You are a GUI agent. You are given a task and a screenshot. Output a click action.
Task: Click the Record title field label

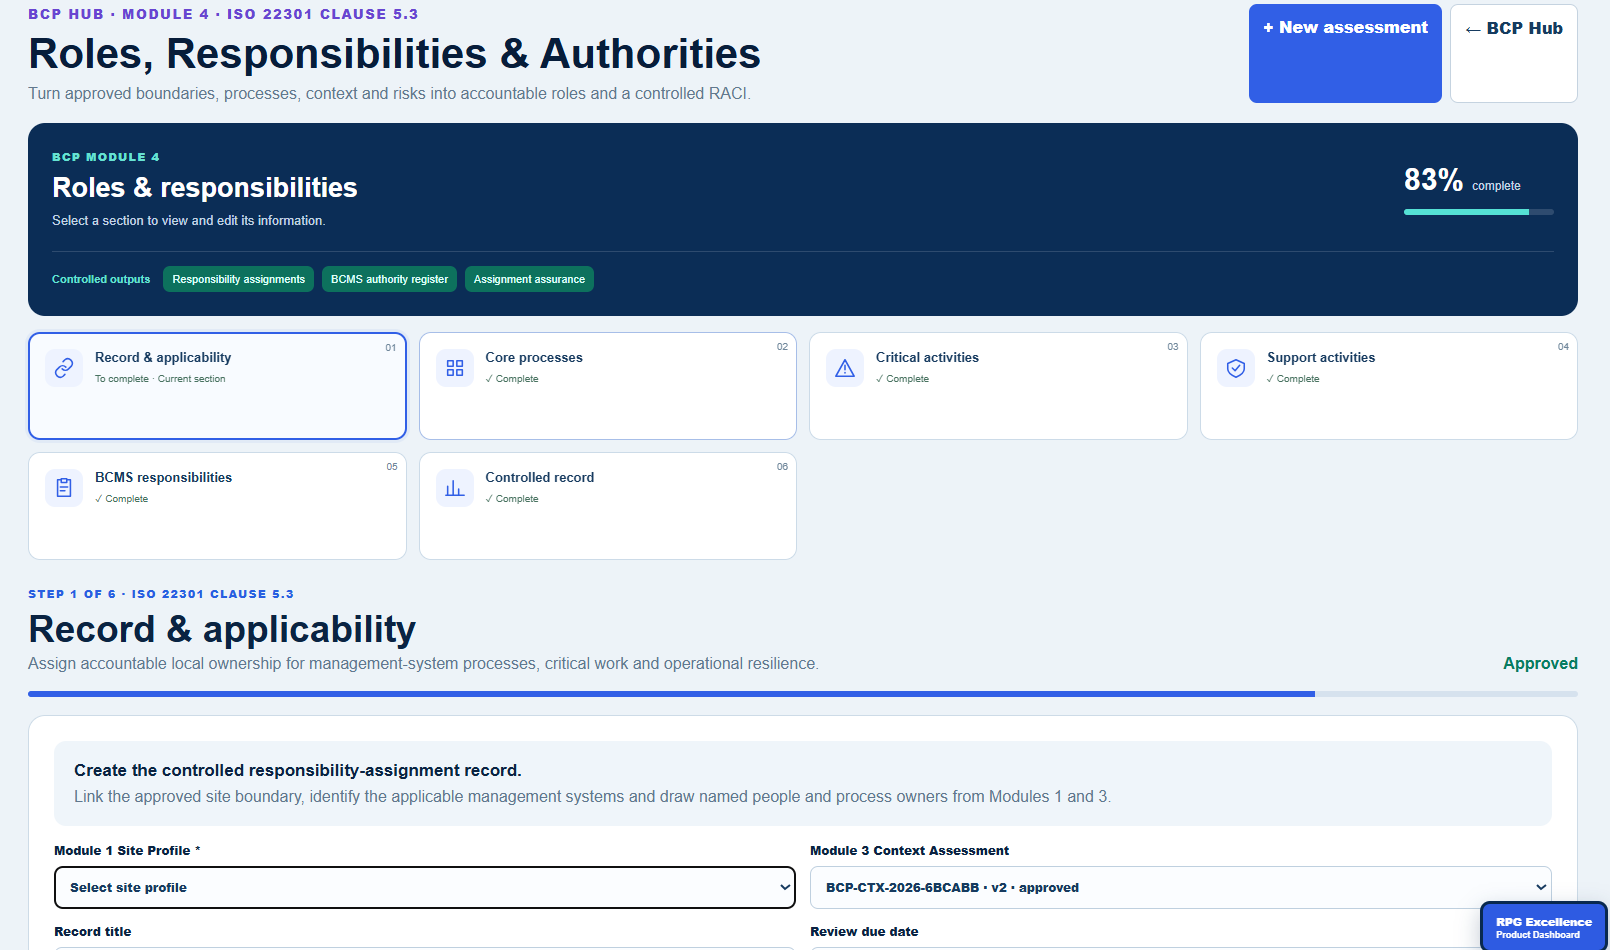tap(93, 931)
